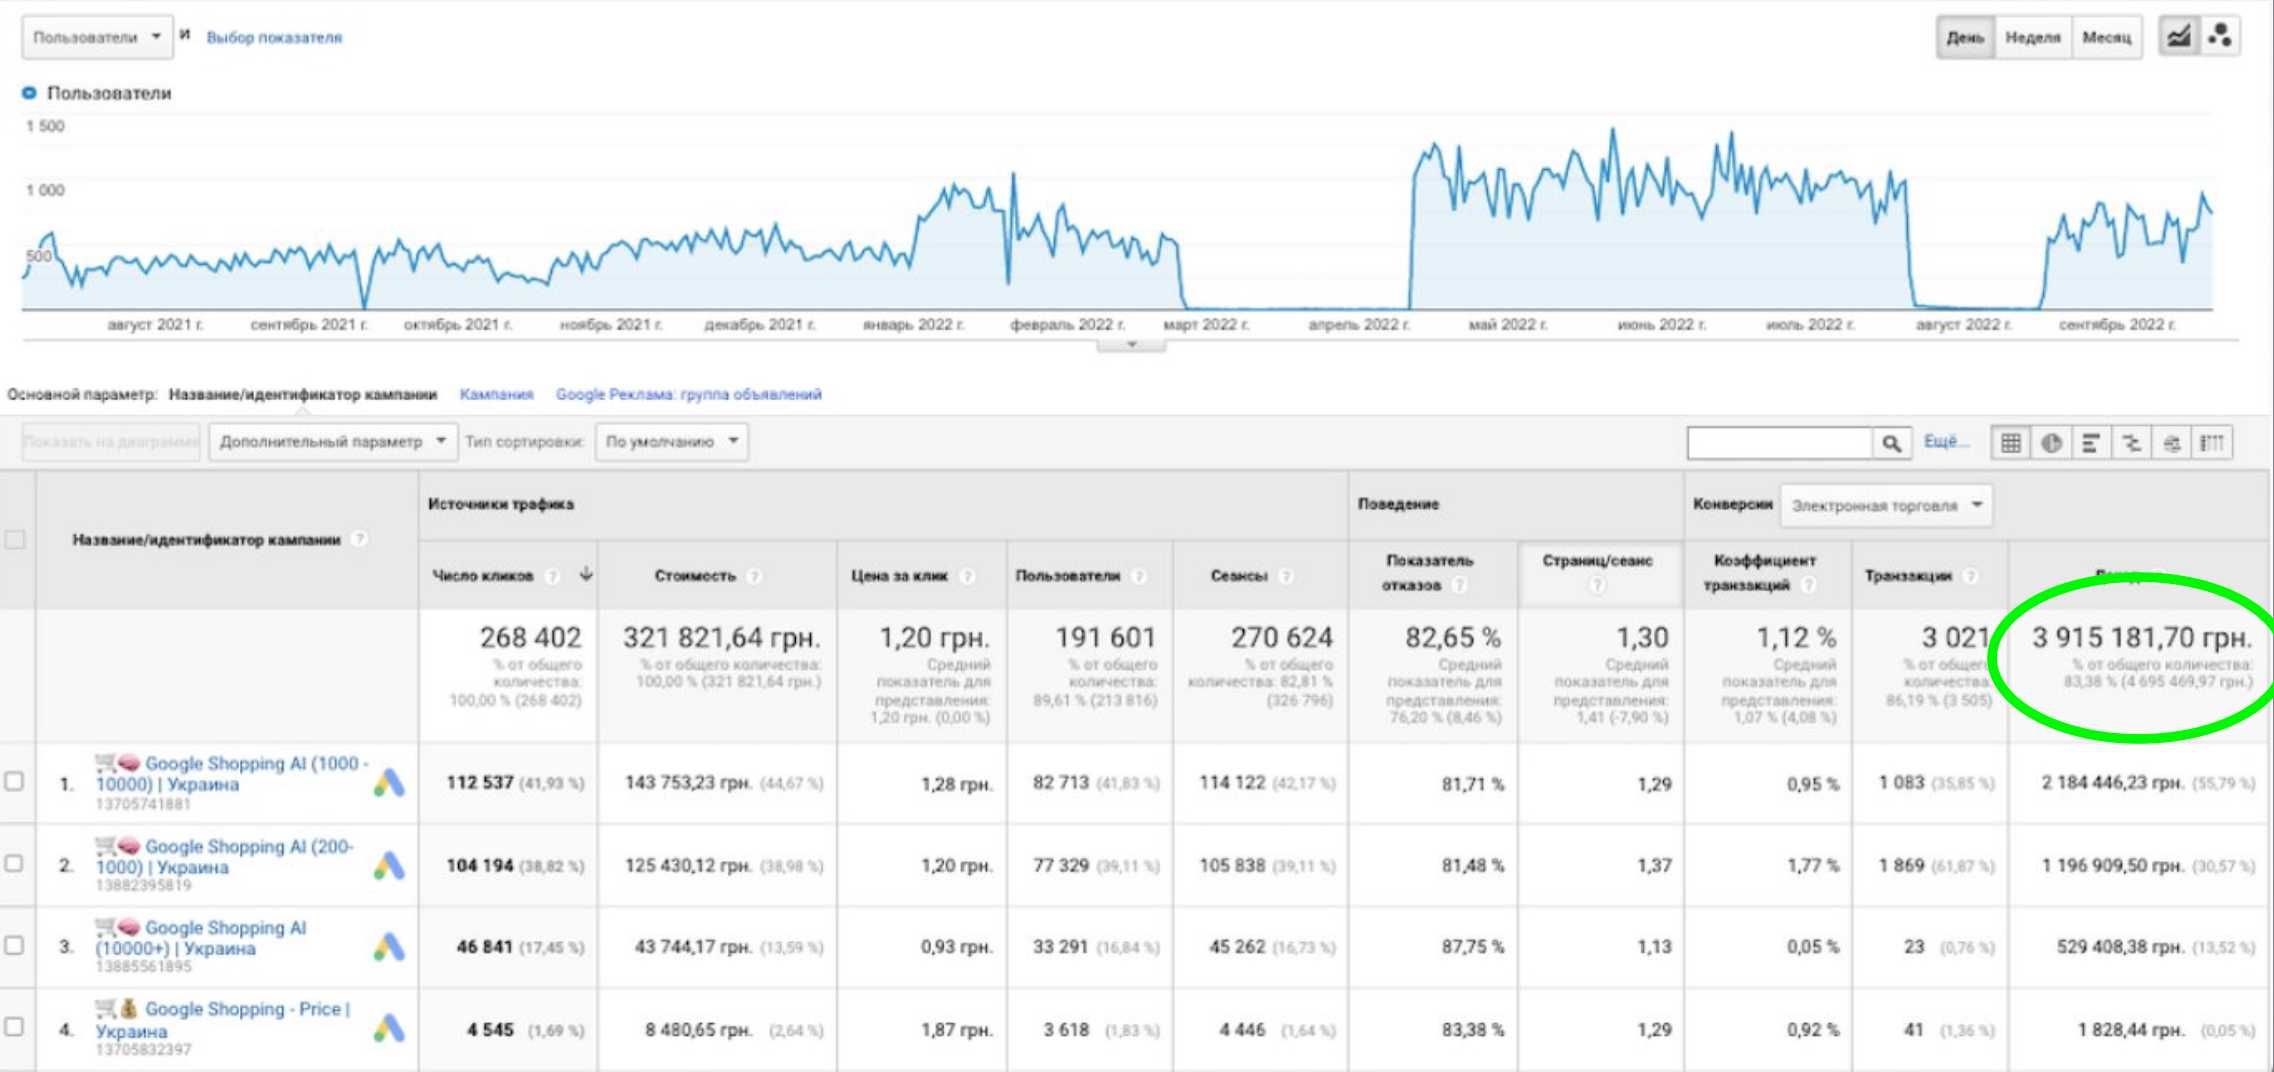Click help icon beside Коэффициент транзакций
The image size is (2274, 1072).
[x=1808, y=585]
